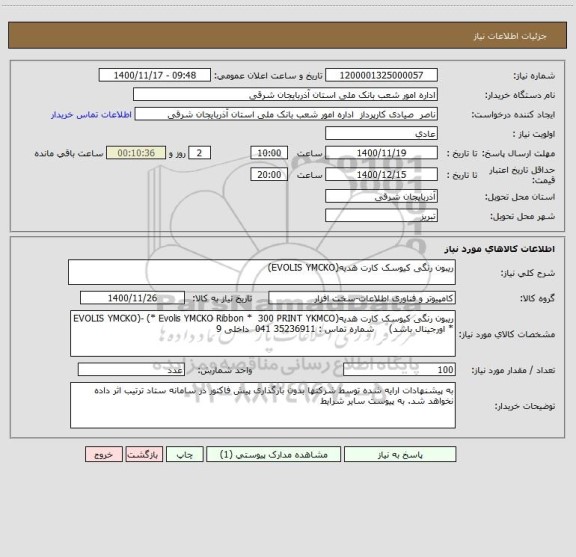Click label 'استان محل تحویل:'
The height and width of the screenshot is (557, 576).
click(520, 197)
